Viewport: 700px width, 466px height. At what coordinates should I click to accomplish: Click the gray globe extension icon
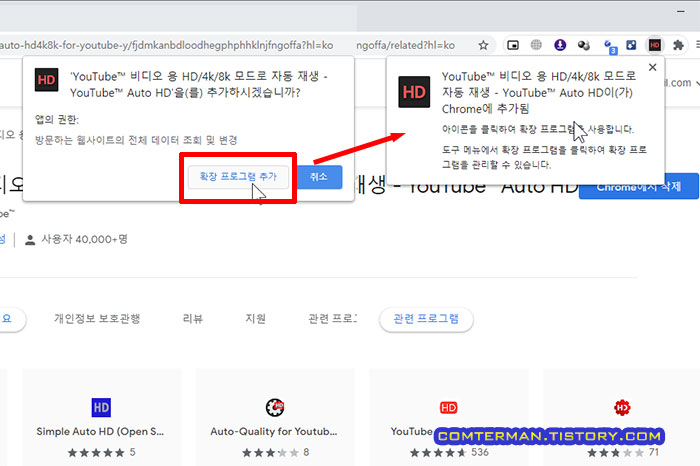pos(536,45)
